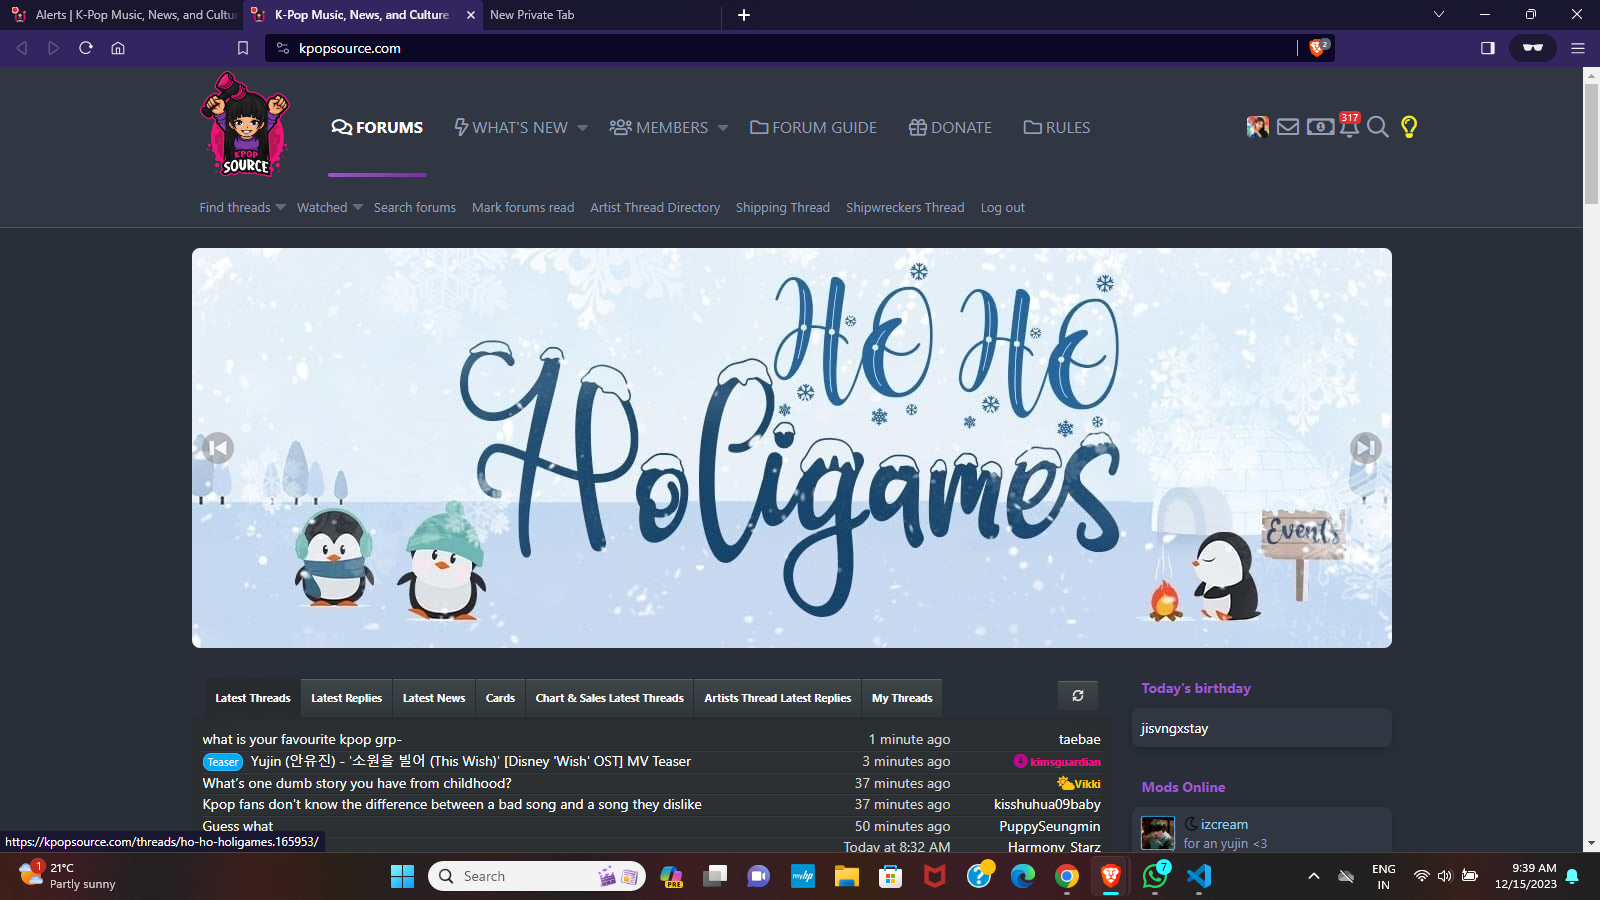Go to next banner slide

(x=1365, y=448)
